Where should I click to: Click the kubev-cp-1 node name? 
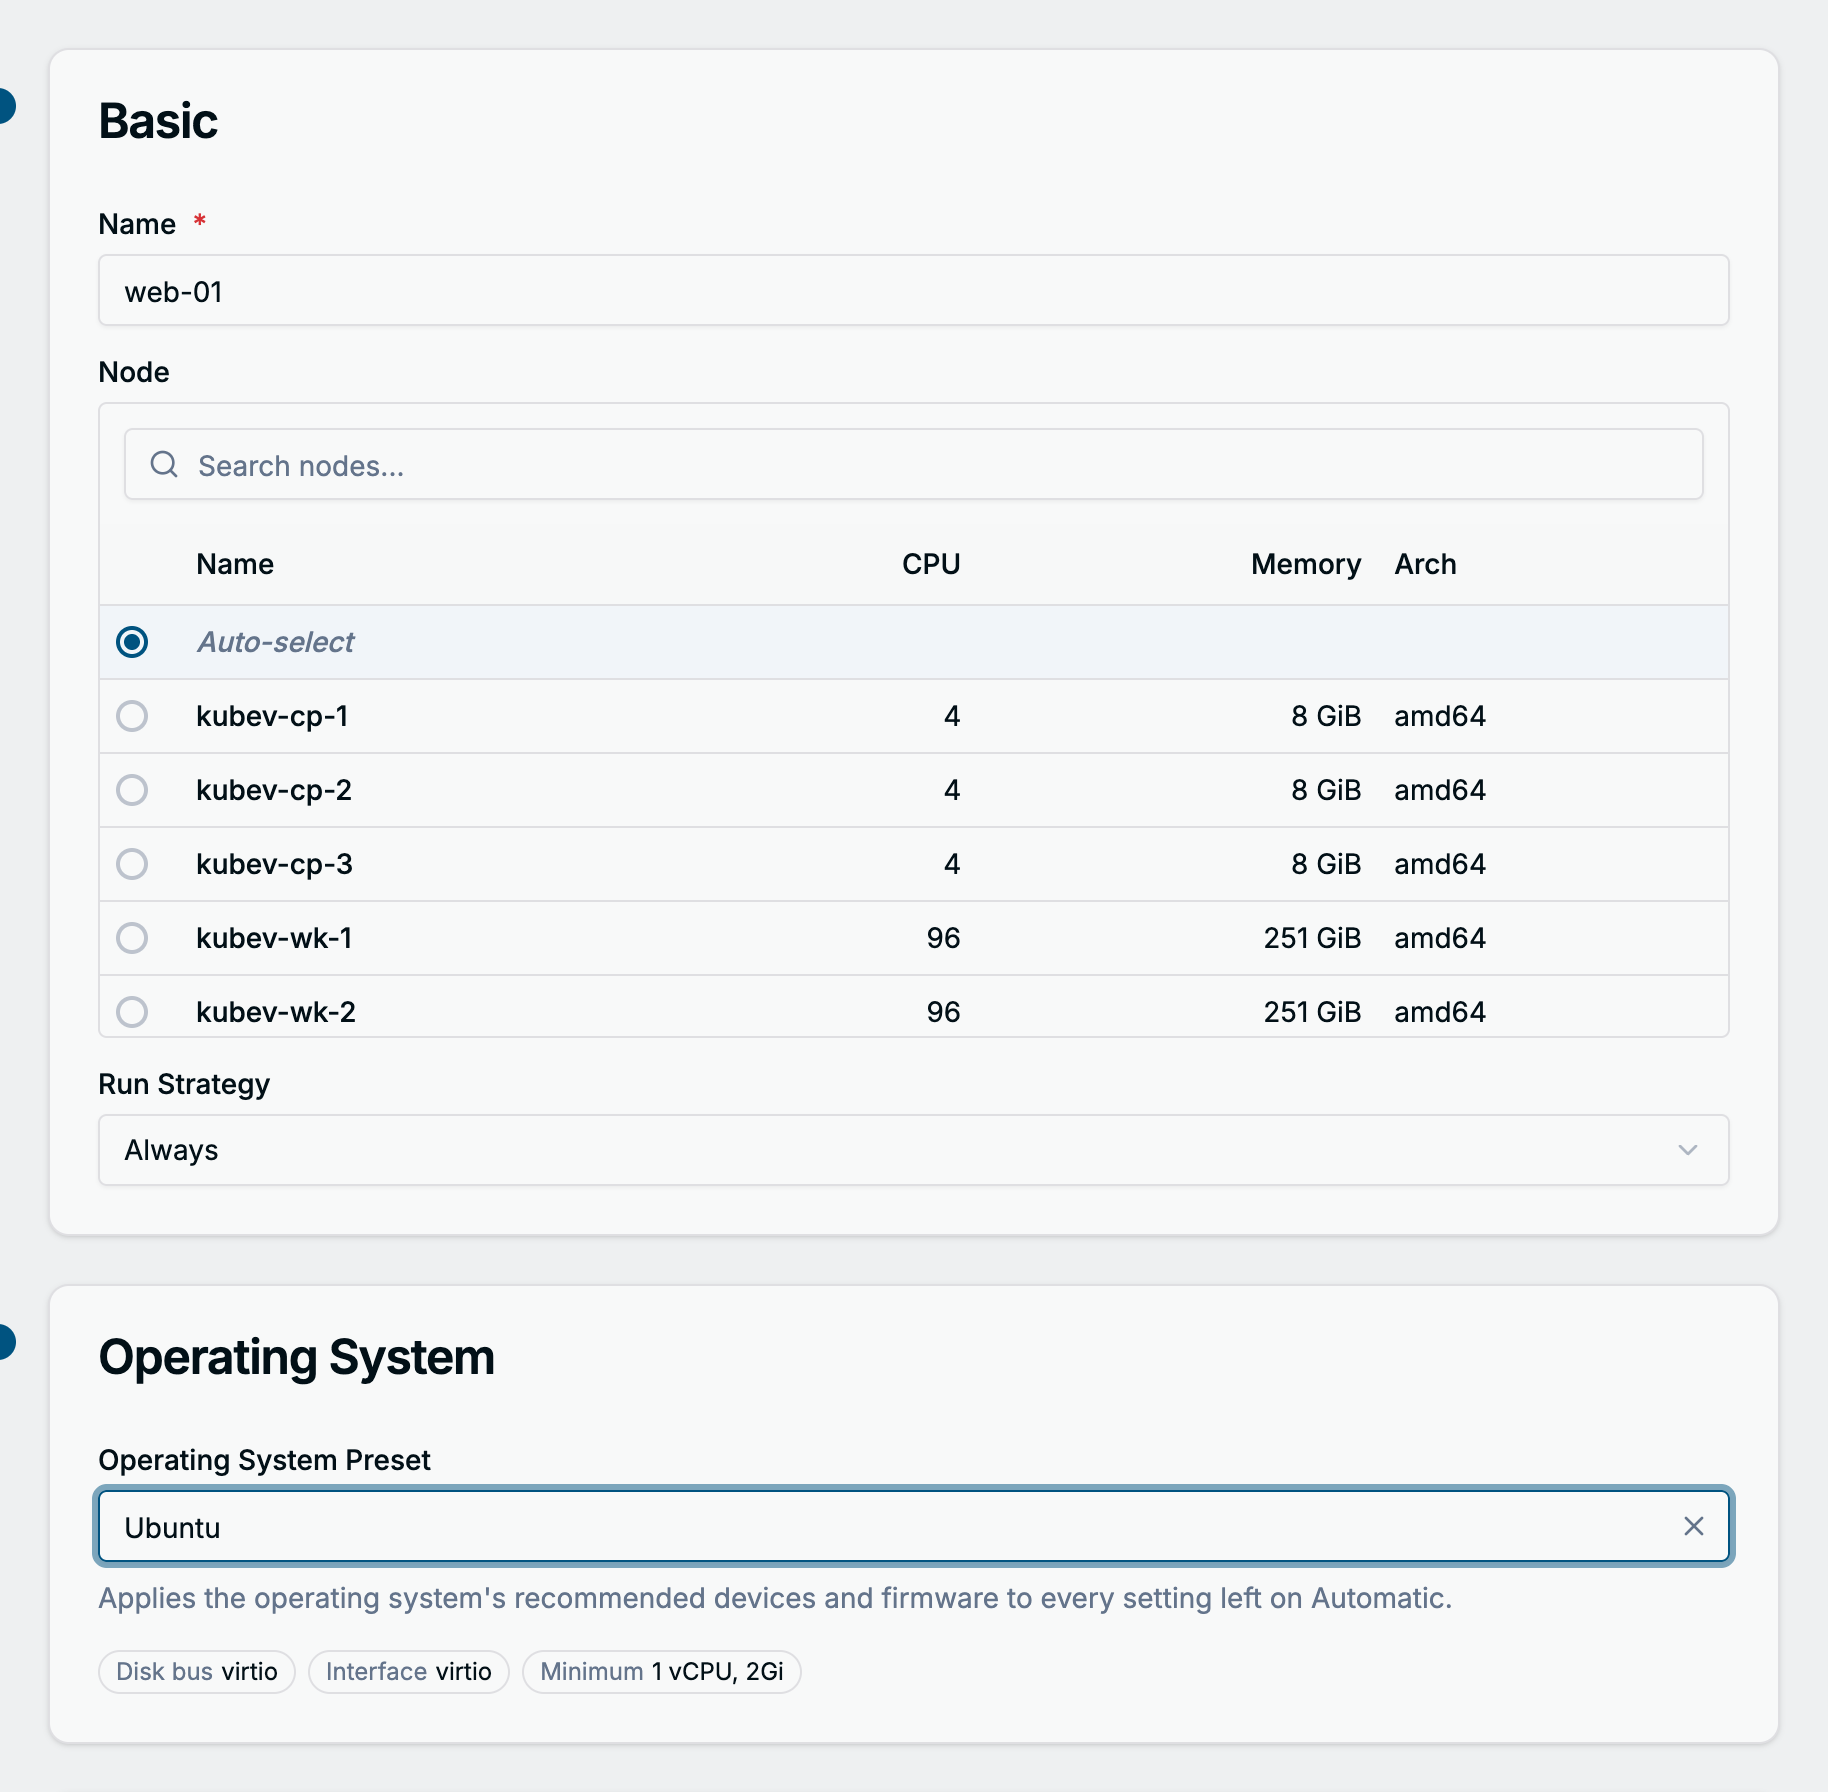click(272, 716)
